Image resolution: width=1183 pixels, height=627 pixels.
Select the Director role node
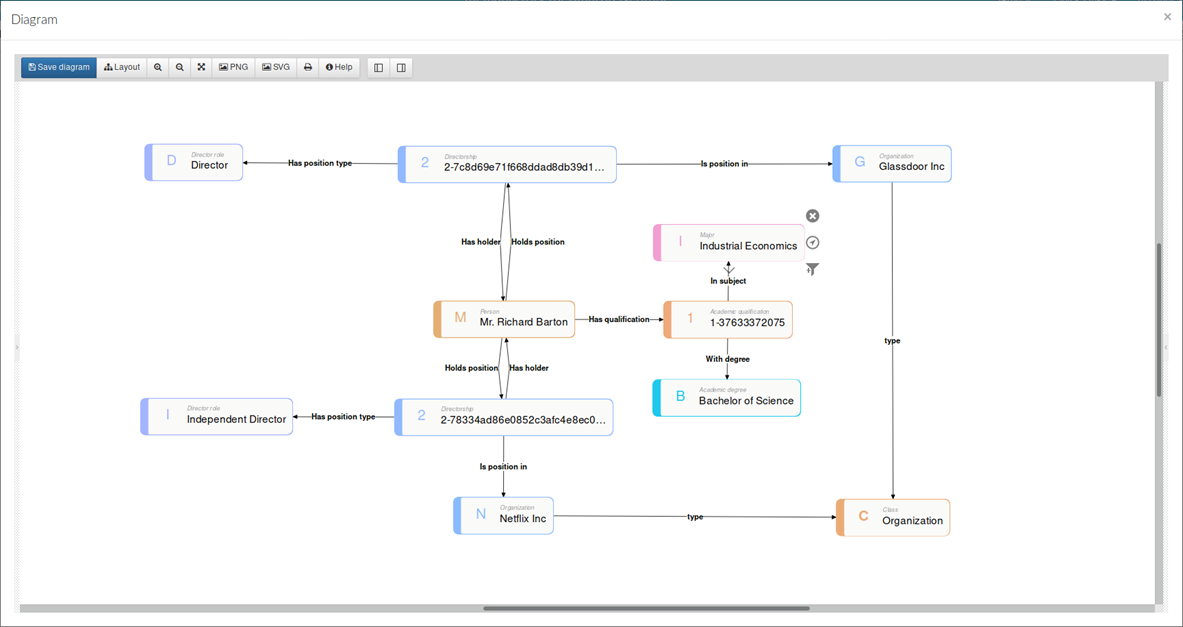point(194,162)
